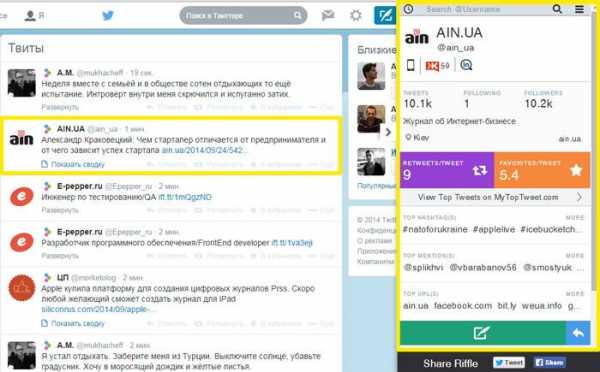600x372 pixels.
Task: Select the retweets per tweet purple tile
Action: coord(447,170)
